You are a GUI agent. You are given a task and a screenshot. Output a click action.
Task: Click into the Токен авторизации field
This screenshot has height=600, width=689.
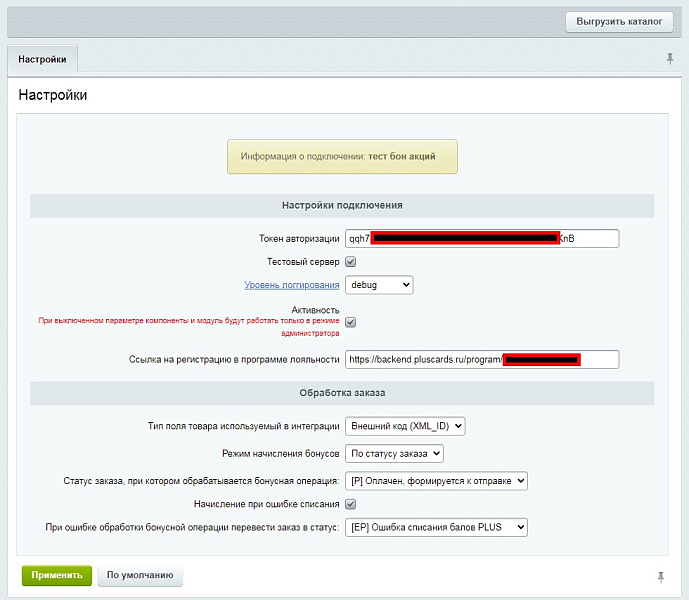tap(481, 239)
